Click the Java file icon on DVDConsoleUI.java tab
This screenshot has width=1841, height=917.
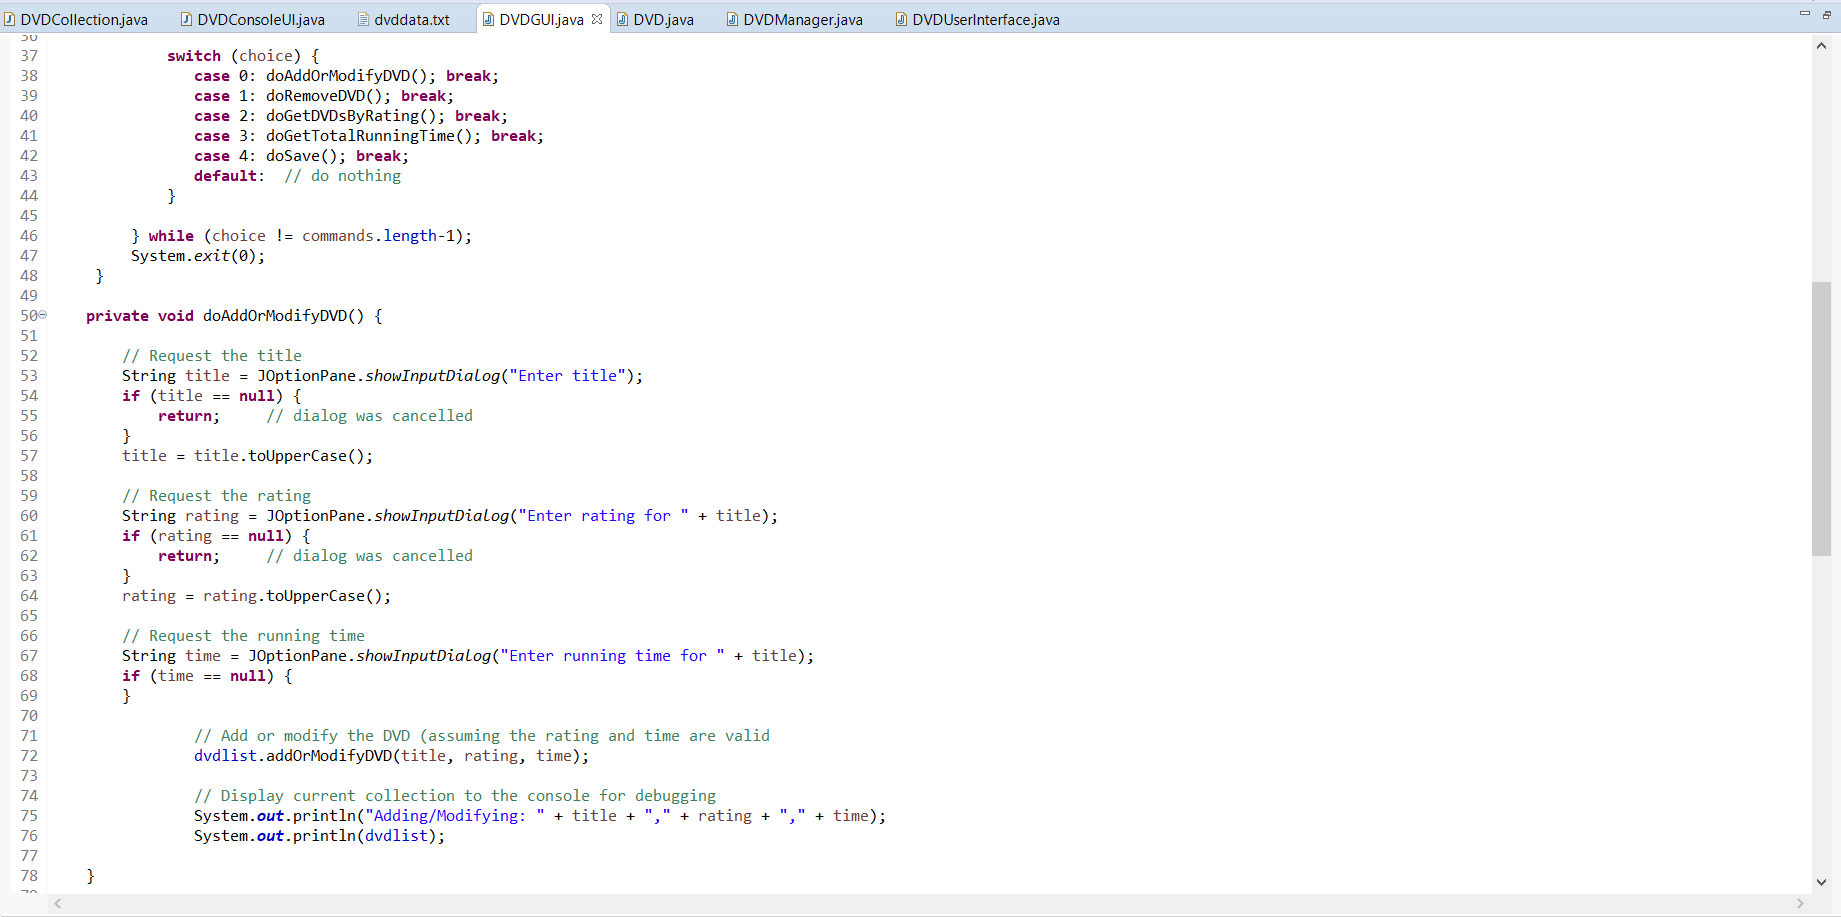[x=185, y=18]
